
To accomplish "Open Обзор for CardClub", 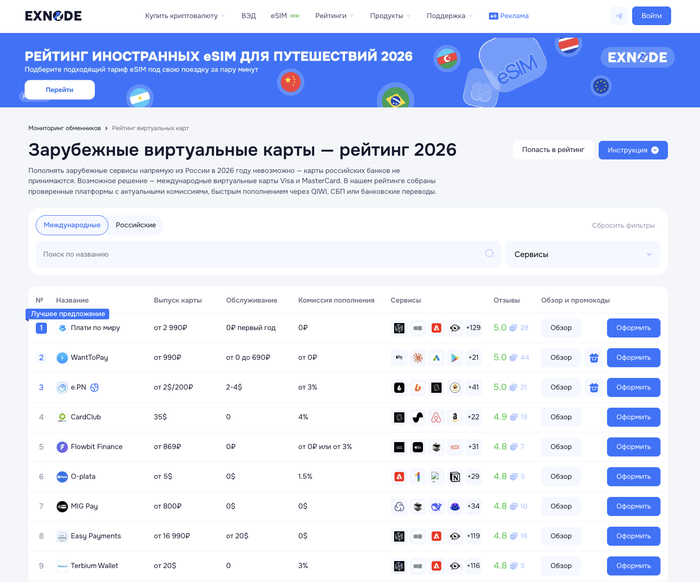I will (561, 417).
